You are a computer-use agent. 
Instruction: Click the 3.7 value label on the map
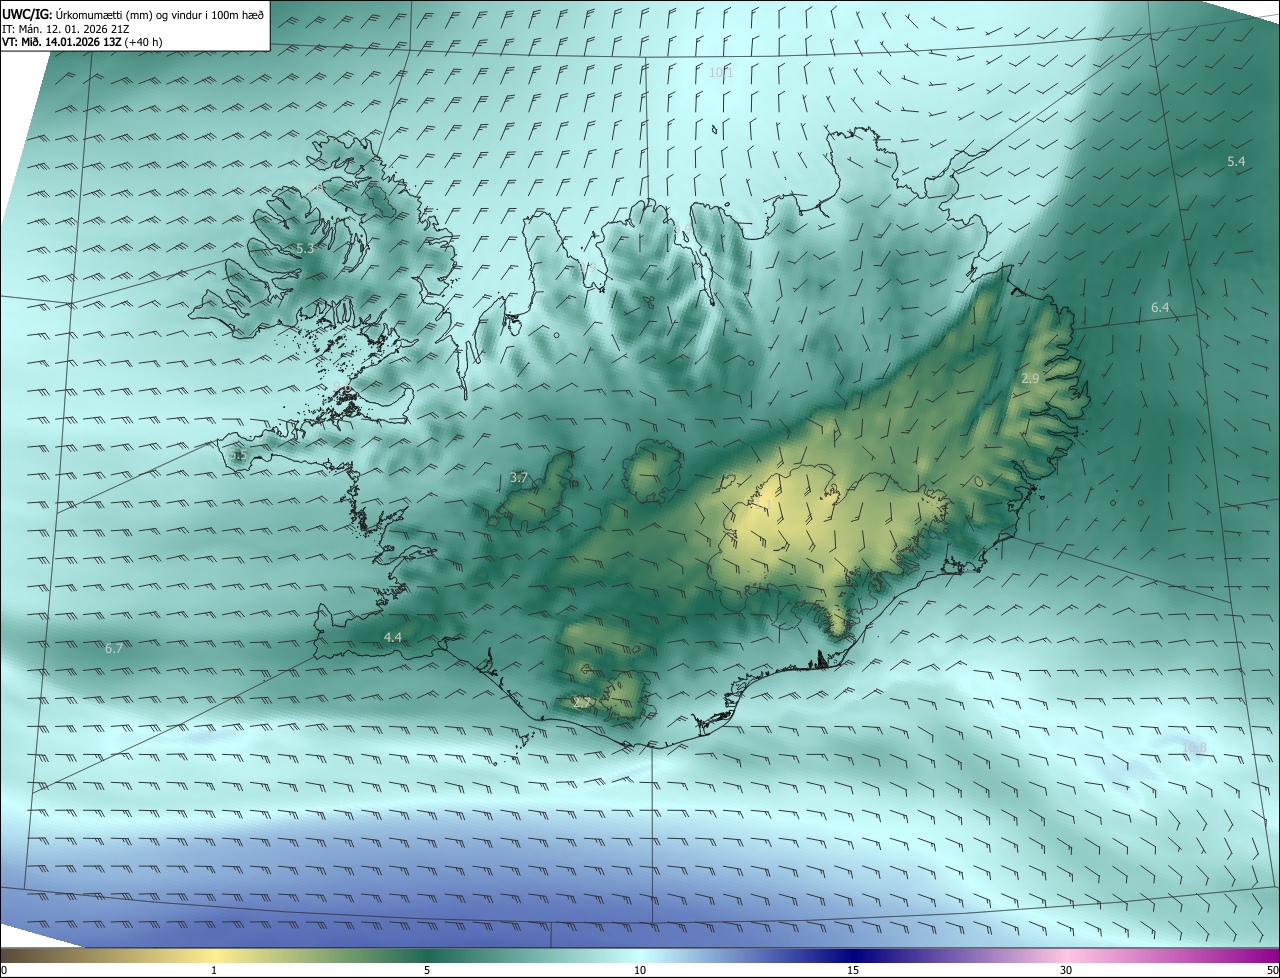[x=518, y=478]
